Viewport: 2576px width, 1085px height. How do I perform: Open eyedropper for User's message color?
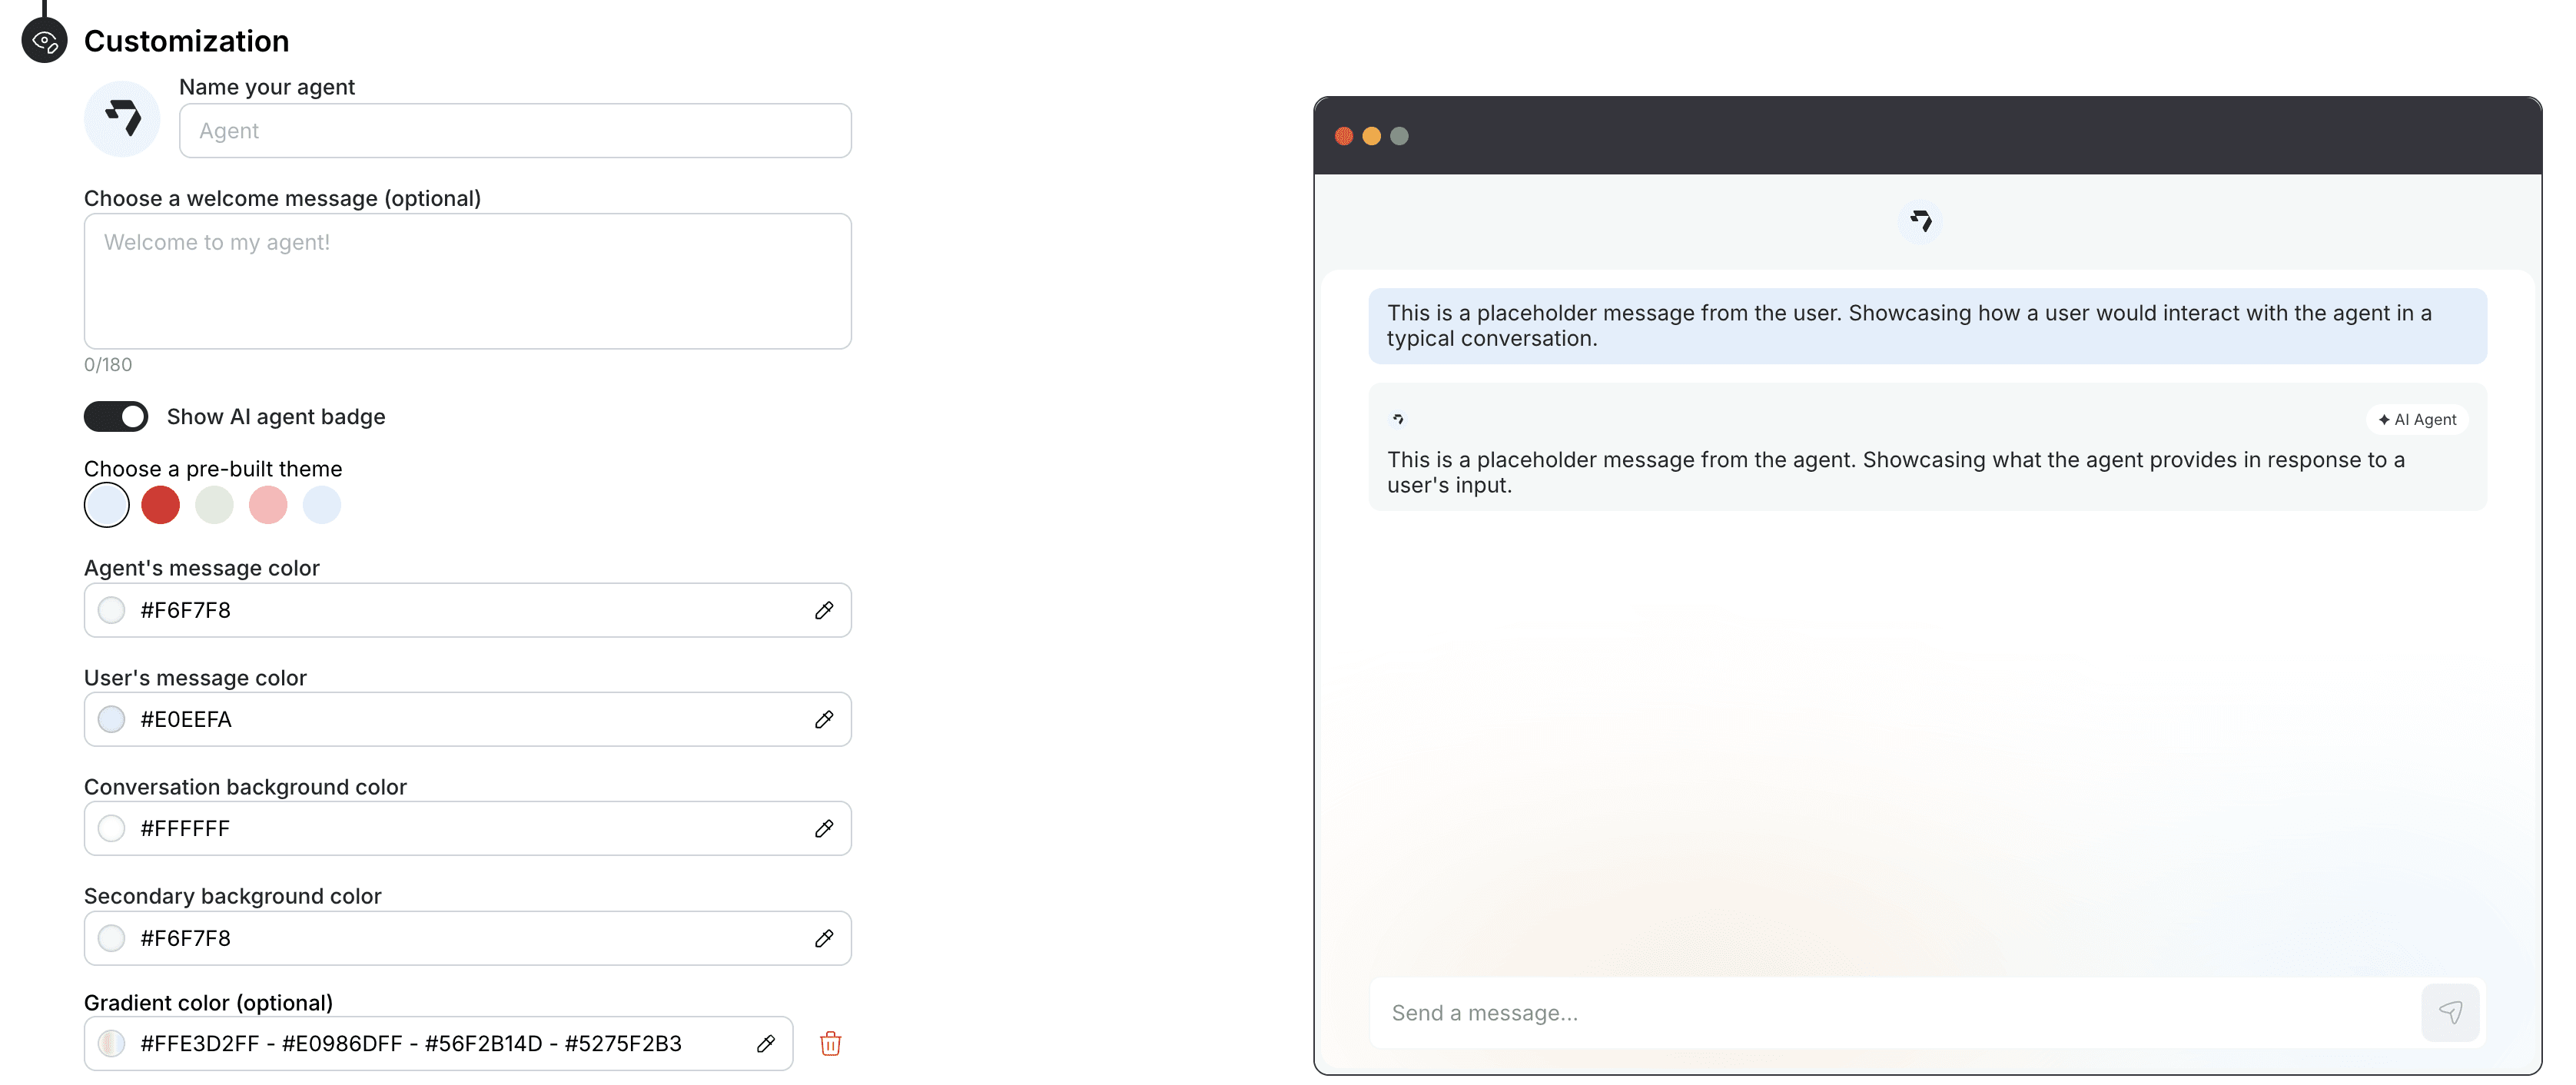coord(824,719)
